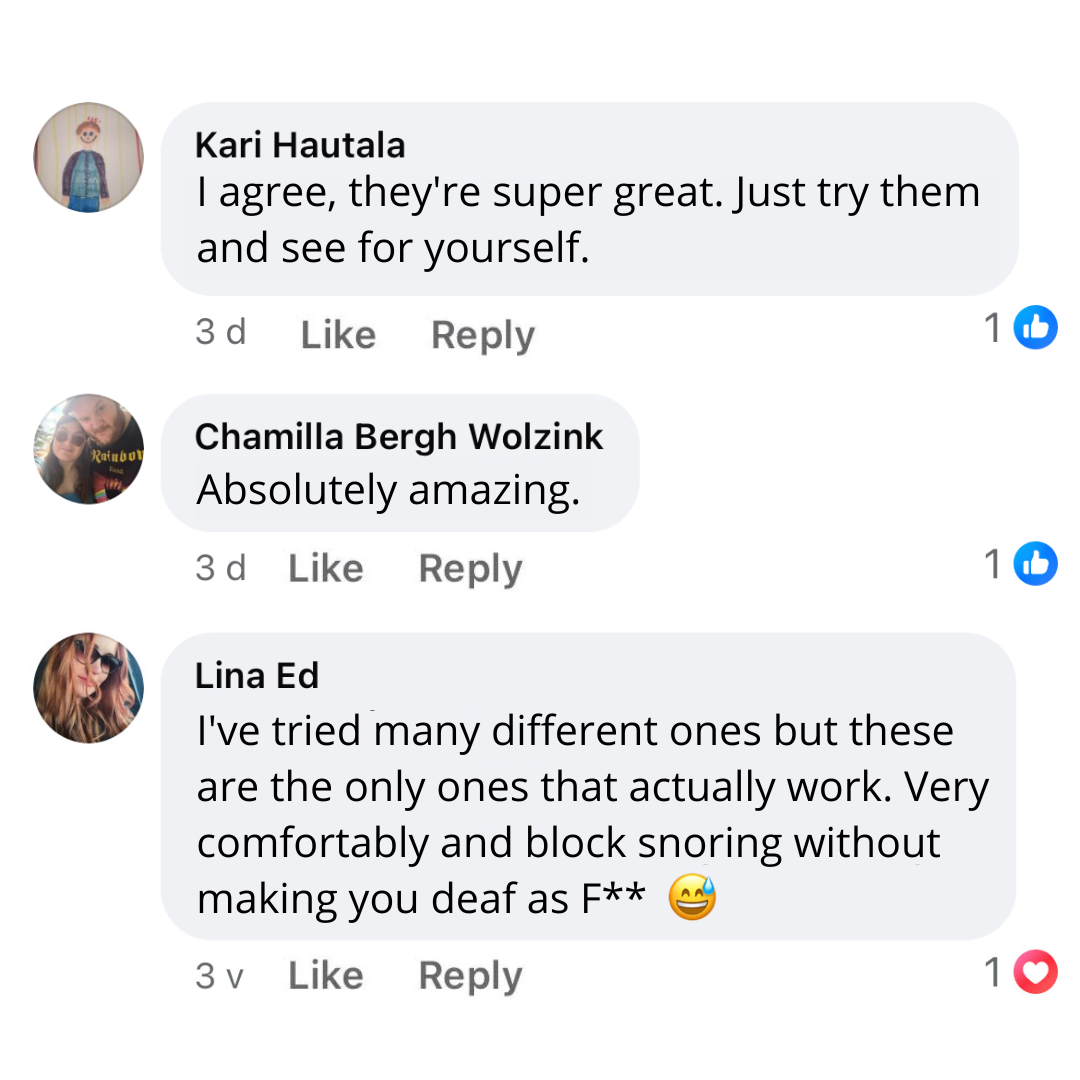Click the thumbs-up reaction on Kari Hautala's comment
1080x1080 pixels.
[1035, 328]
